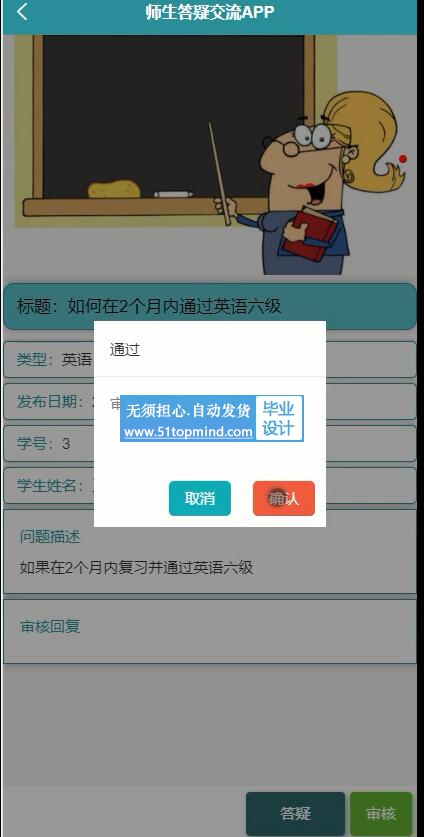
Task: Click the 确认 button in the dialog
Action: [x=284, y=499]
